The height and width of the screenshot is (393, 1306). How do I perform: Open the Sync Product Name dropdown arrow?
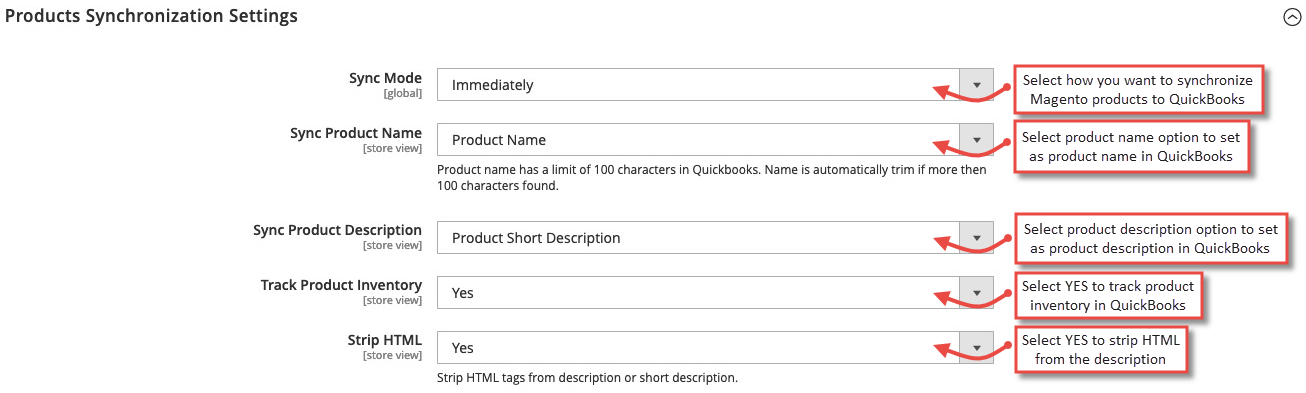[977, 140]
